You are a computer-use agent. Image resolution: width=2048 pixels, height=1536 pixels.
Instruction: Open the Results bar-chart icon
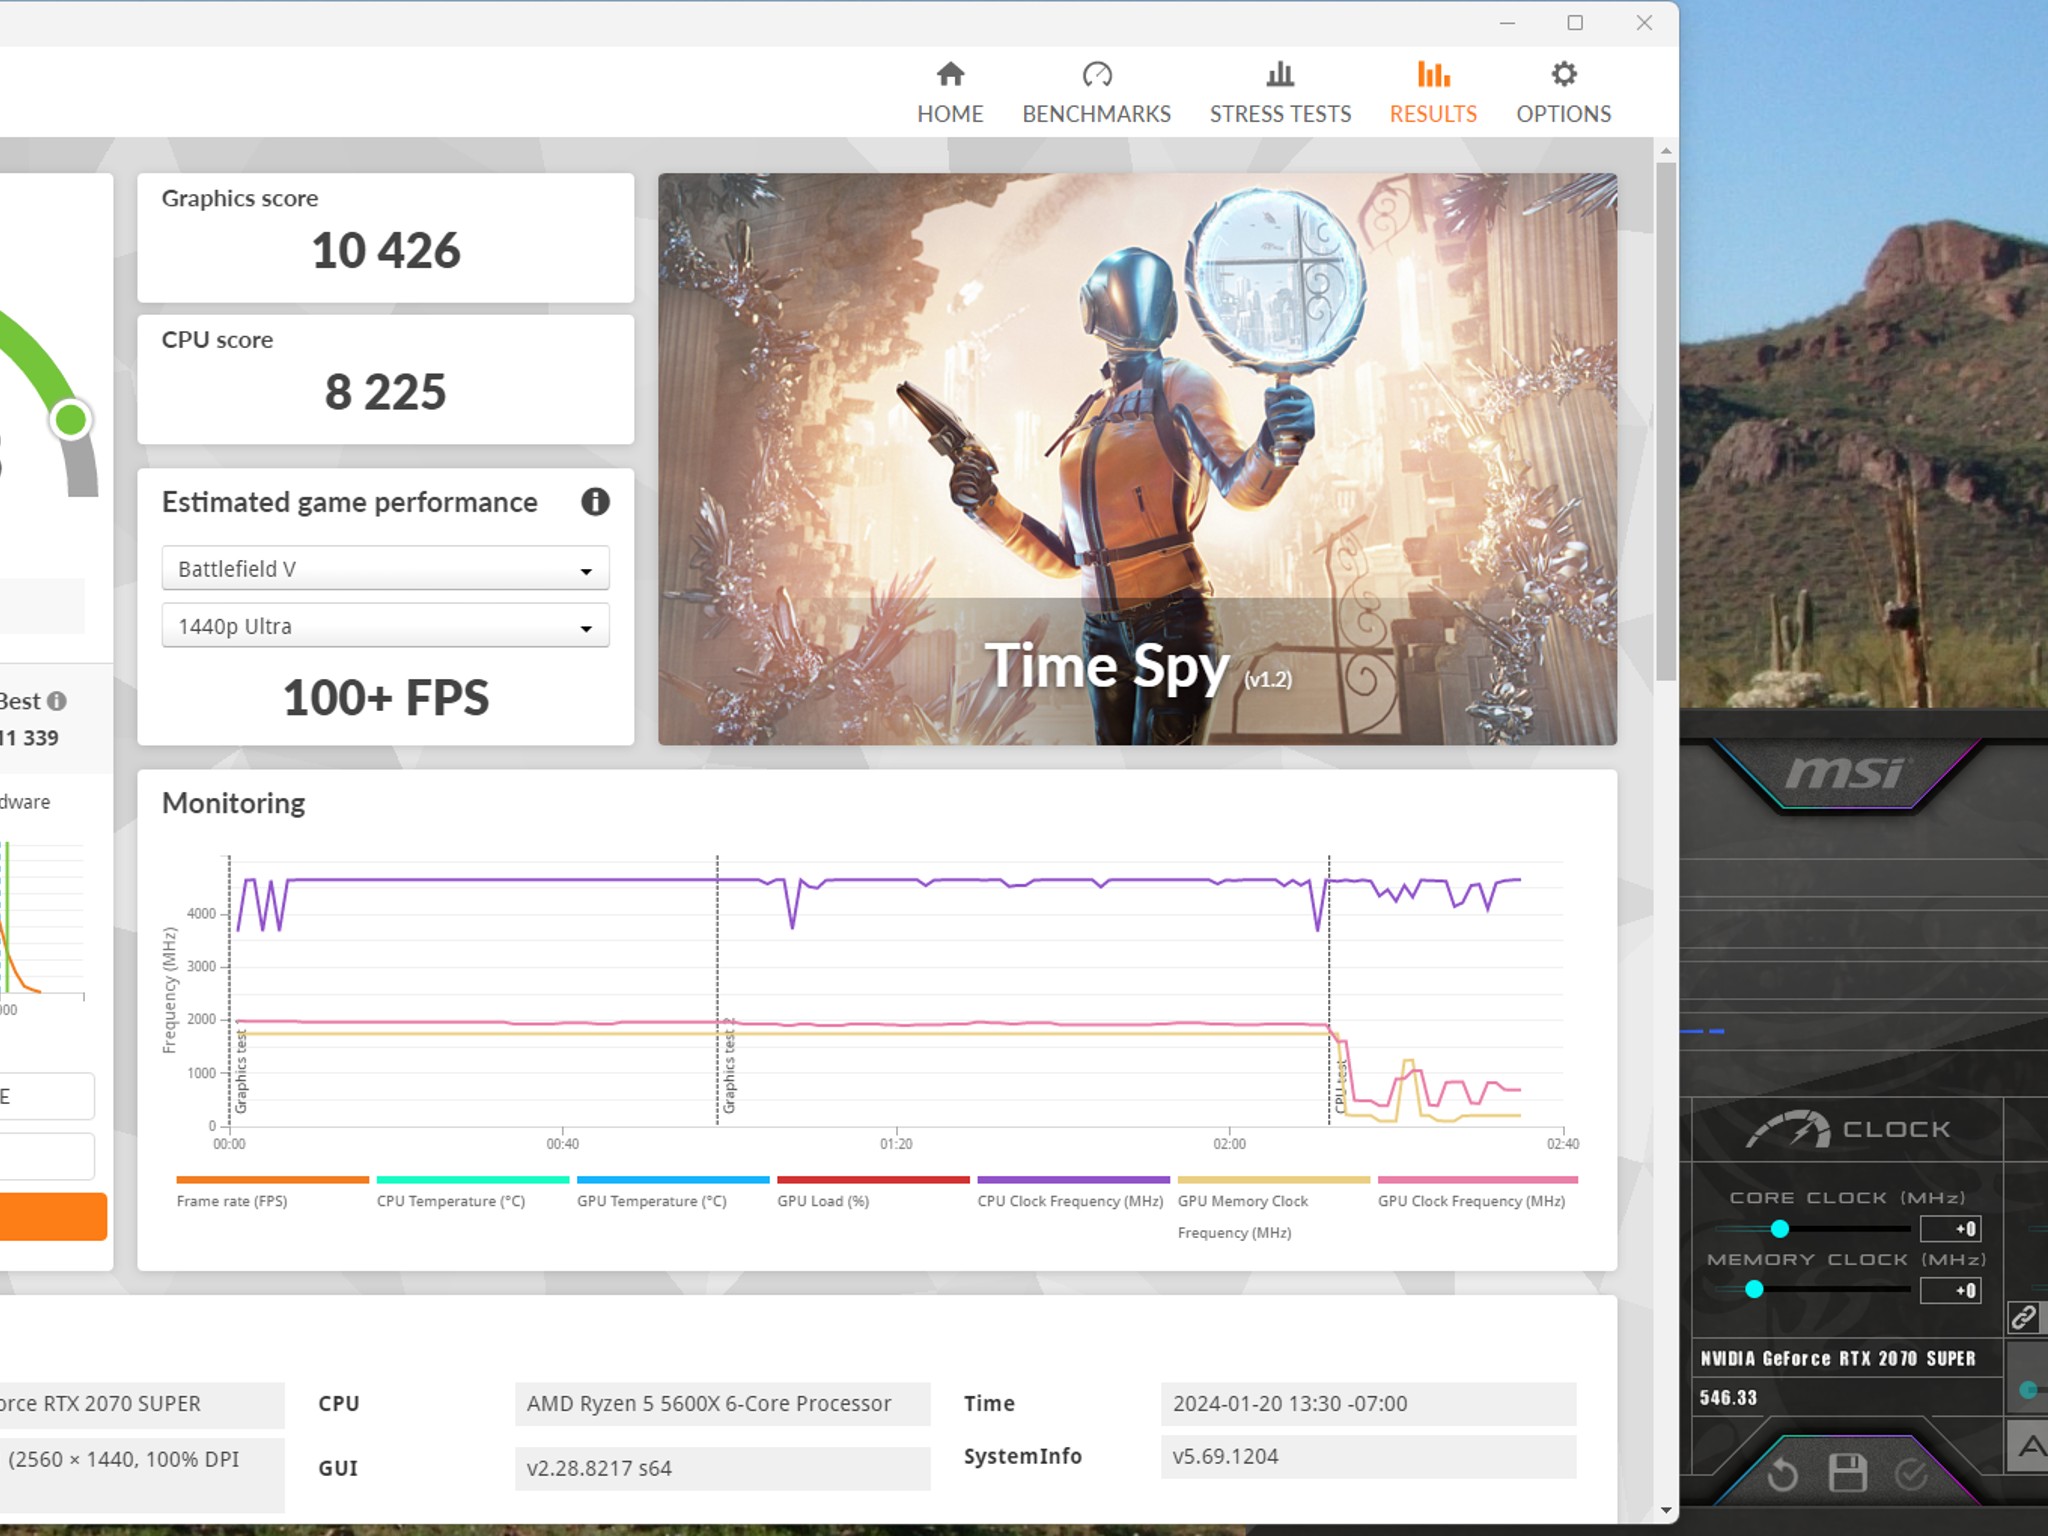1432,73
